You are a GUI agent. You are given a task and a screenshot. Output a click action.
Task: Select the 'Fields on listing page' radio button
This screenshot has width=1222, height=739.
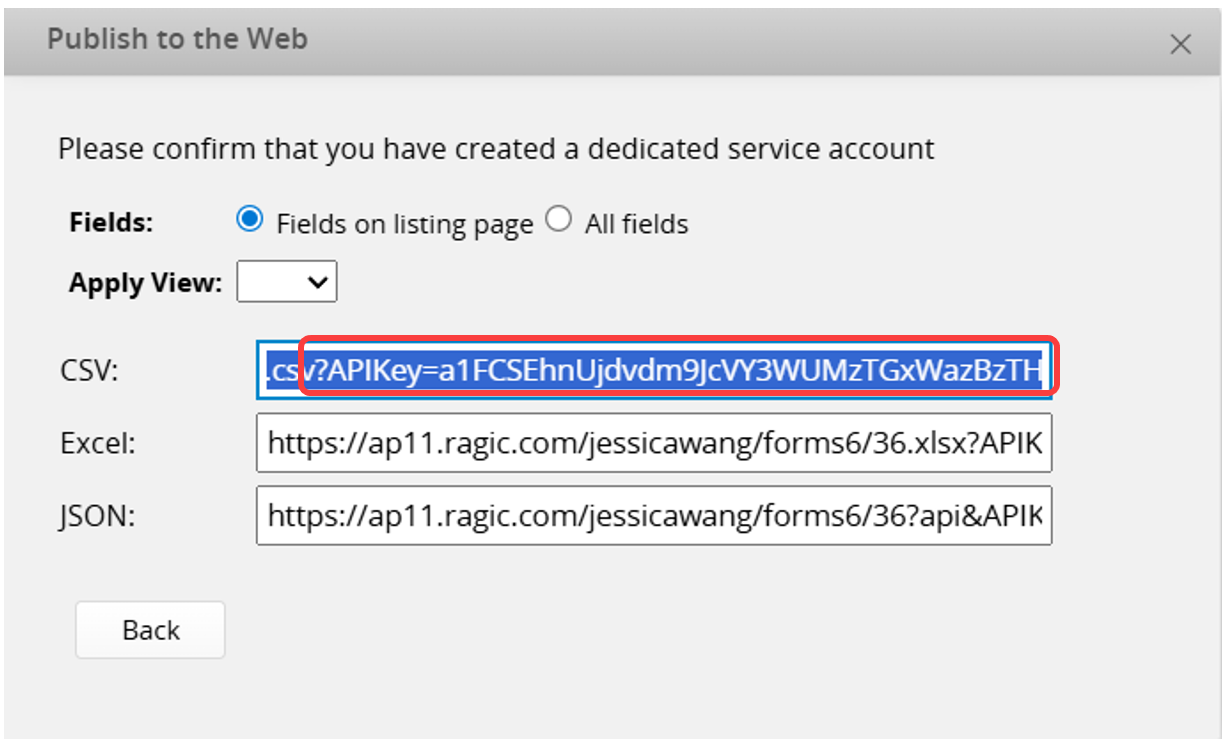[250, 220]
